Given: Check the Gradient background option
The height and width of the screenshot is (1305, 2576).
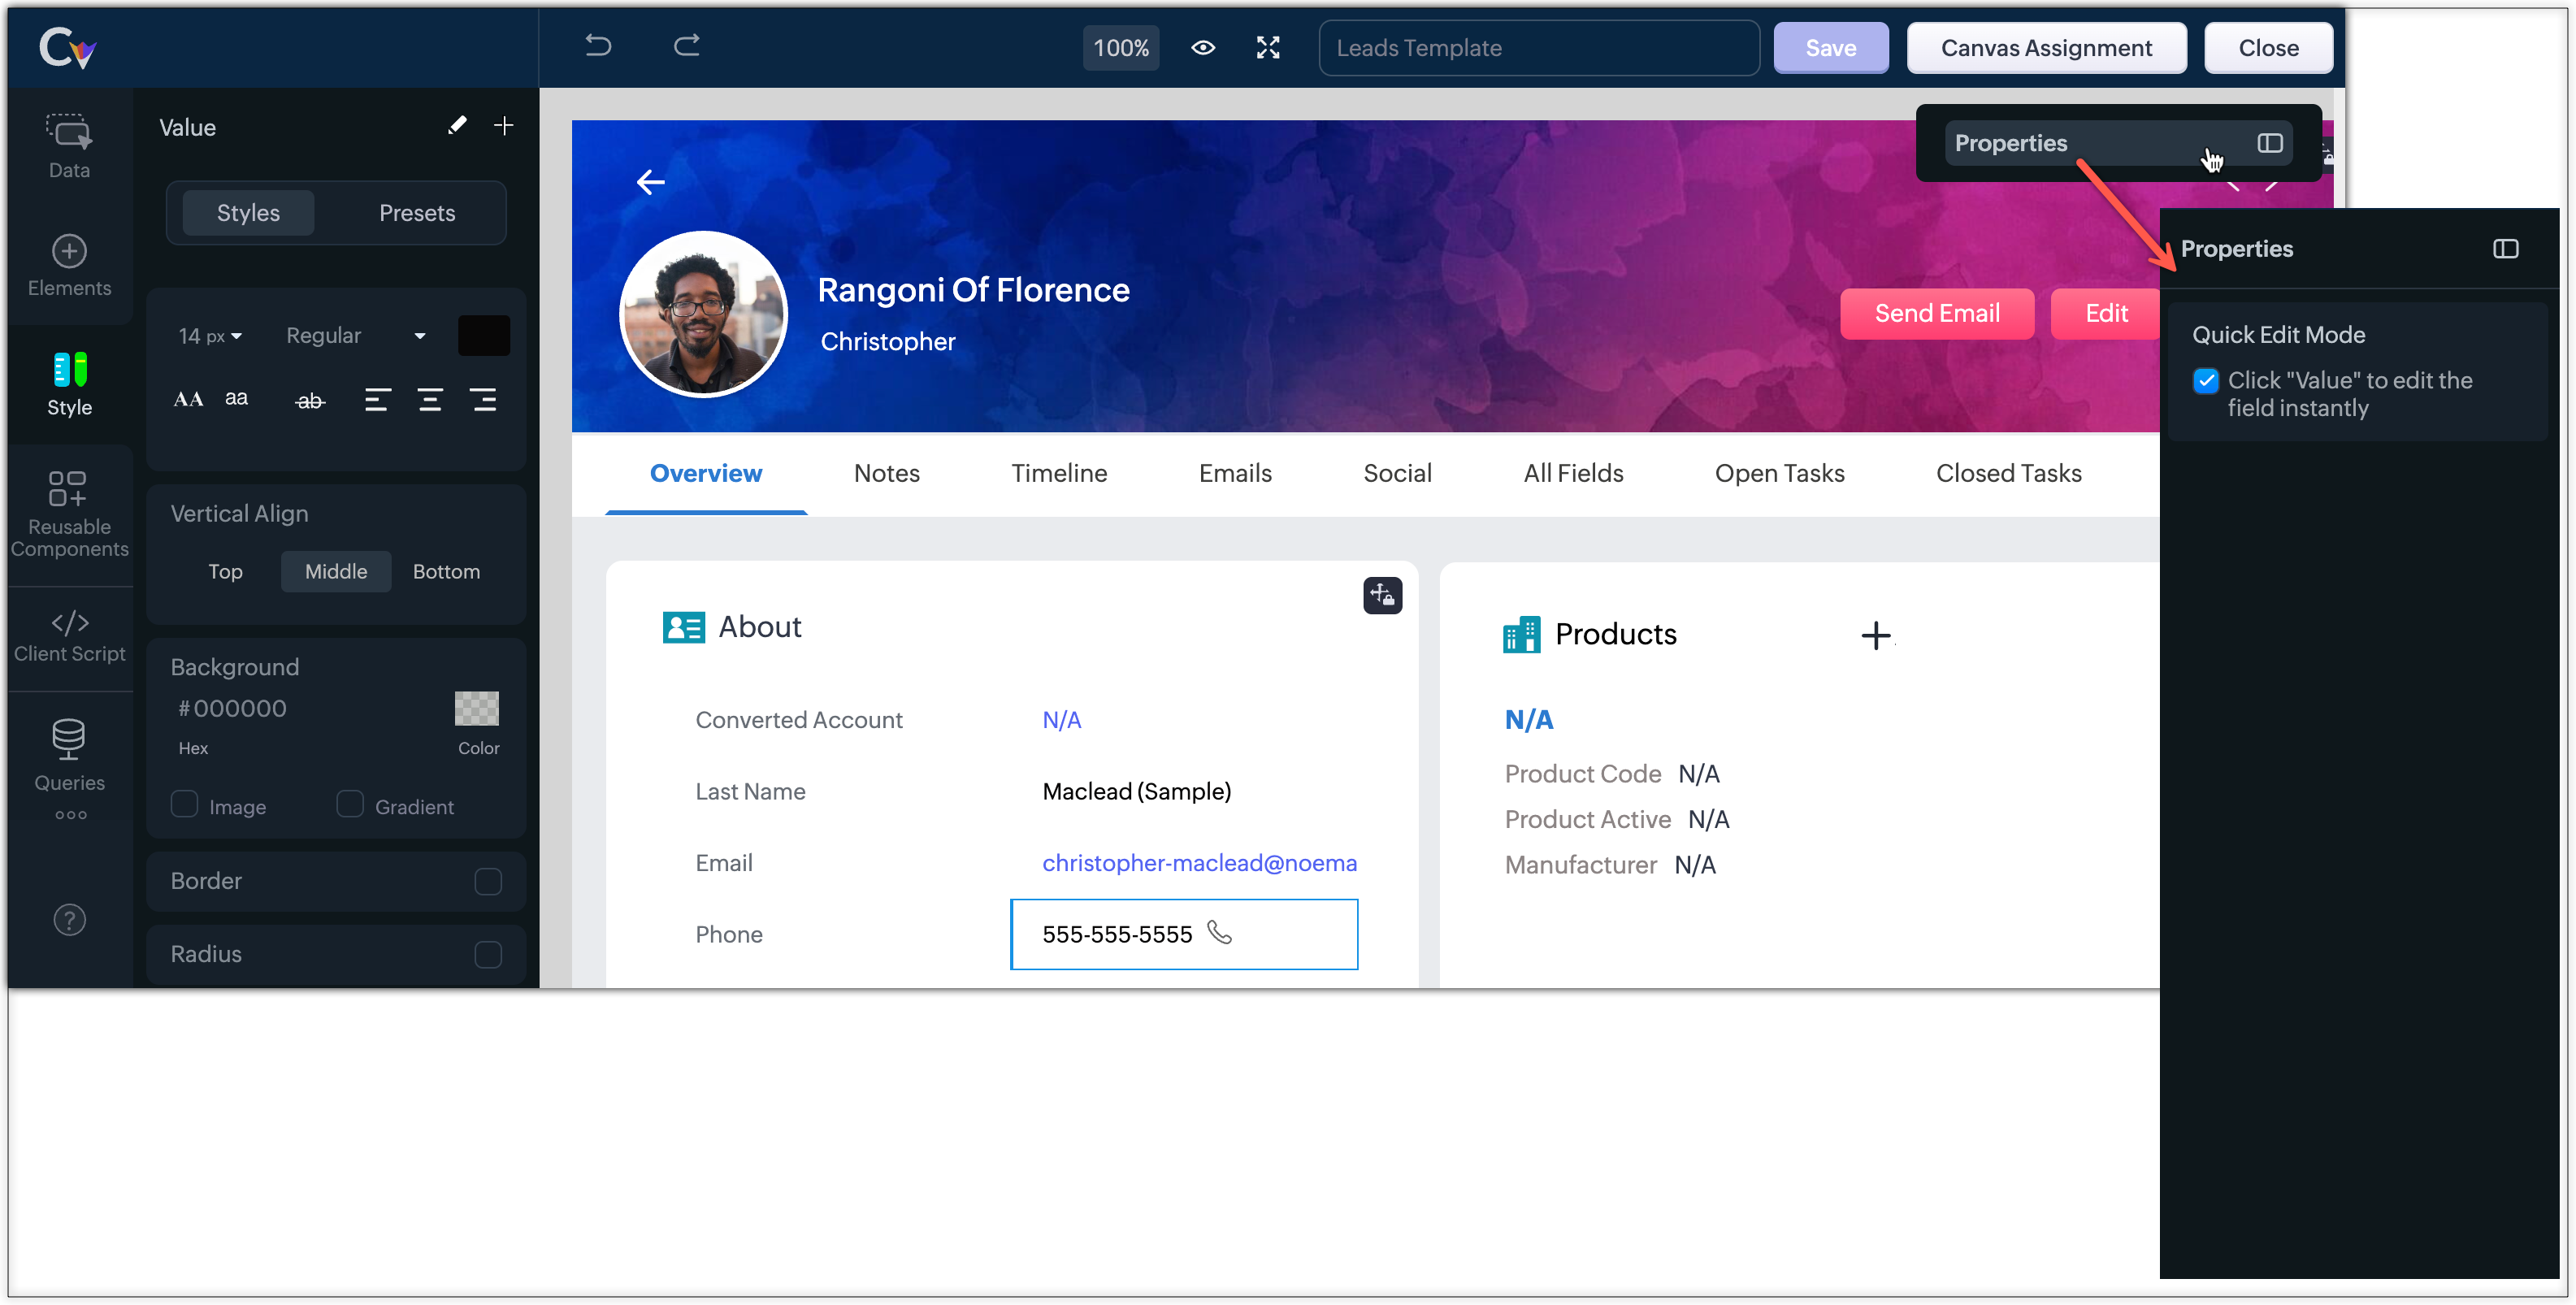Looking at the screenshot, I should pos(350,804).
